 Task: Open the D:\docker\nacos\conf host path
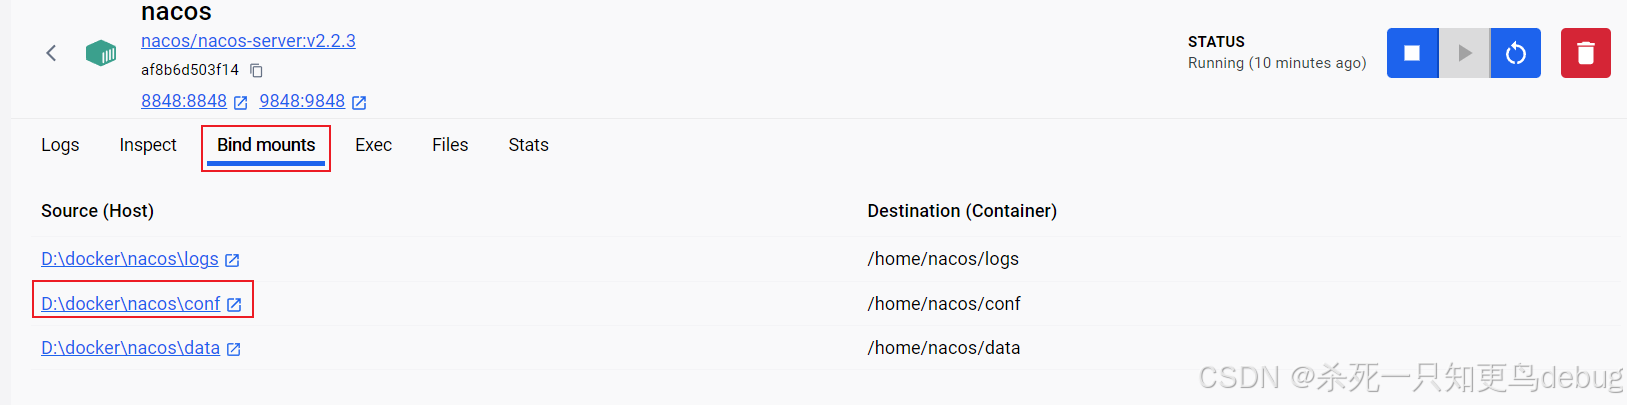pyautogui.click(x=130, y=304)
